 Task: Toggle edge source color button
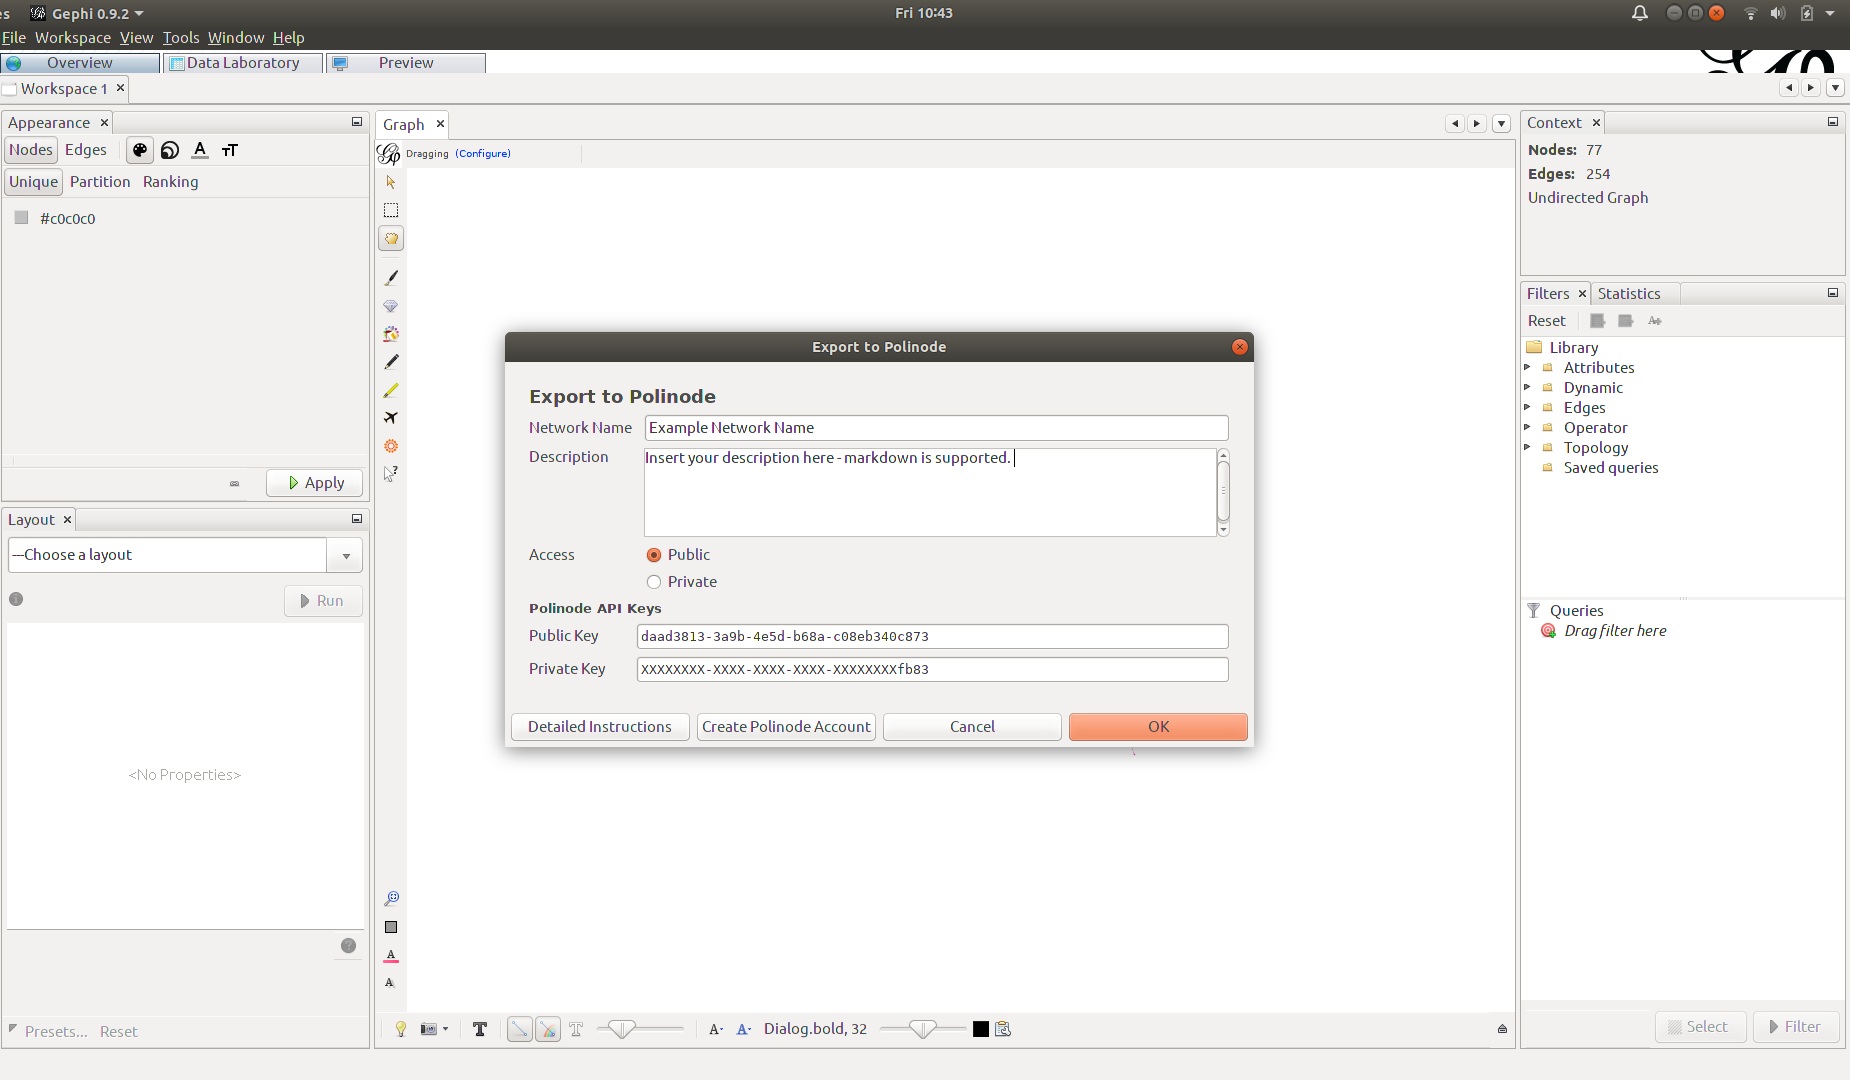coord(548,1029)
